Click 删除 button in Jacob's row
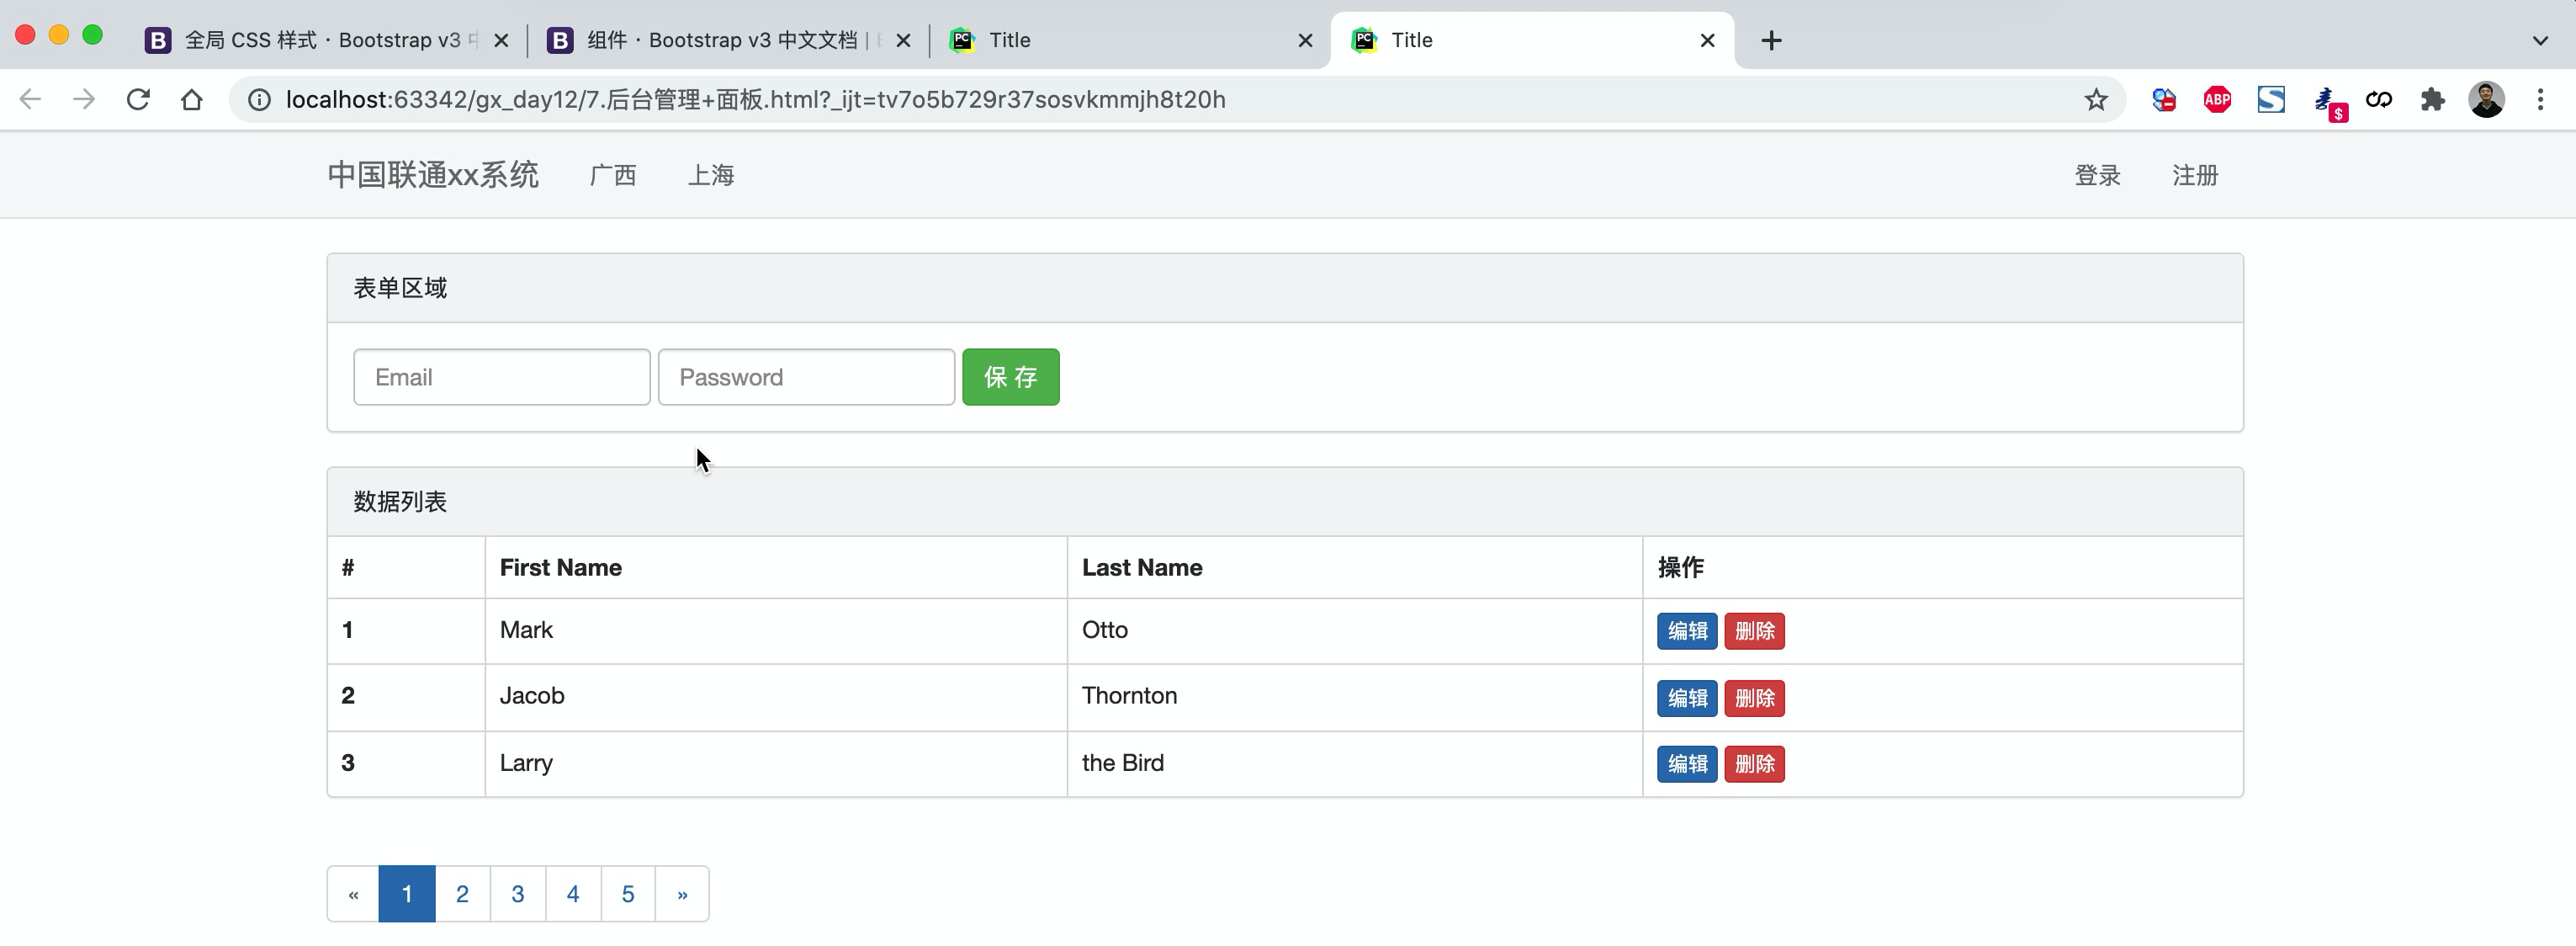Screen dimensions: 2576x946 click(x=1754, y=698)
